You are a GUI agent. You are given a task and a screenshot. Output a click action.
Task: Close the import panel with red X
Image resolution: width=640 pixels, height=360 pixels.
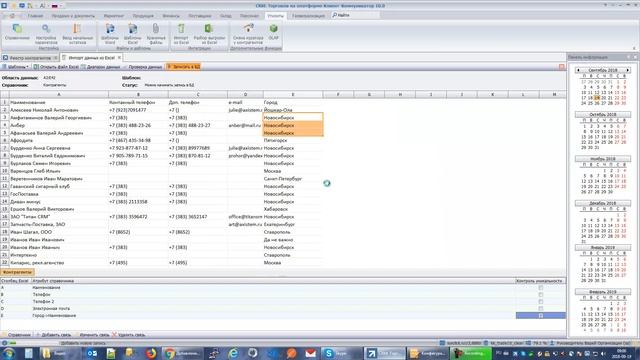click(x=562, y=67)
